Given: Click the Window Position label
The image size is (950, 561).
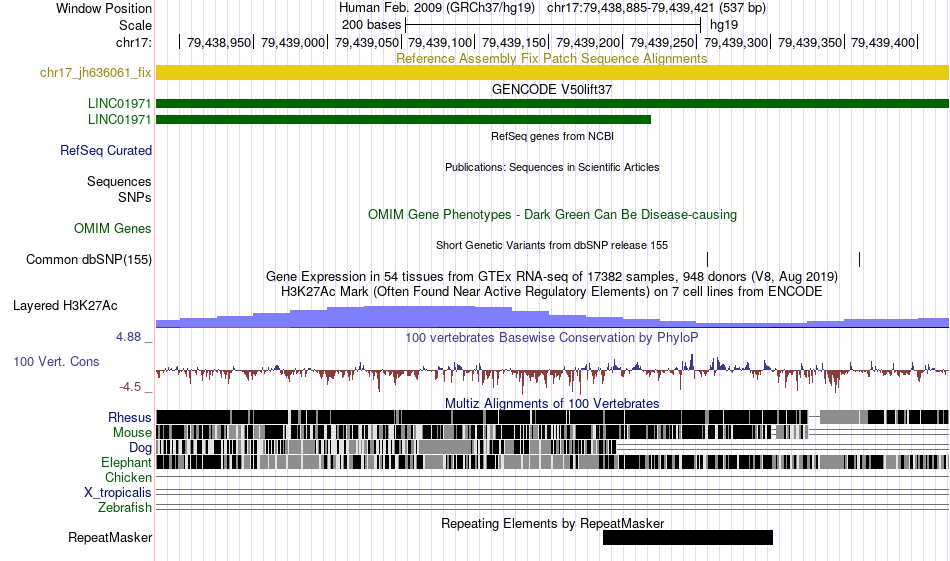Looking at the screenshot, I should (x=104, y=8).
